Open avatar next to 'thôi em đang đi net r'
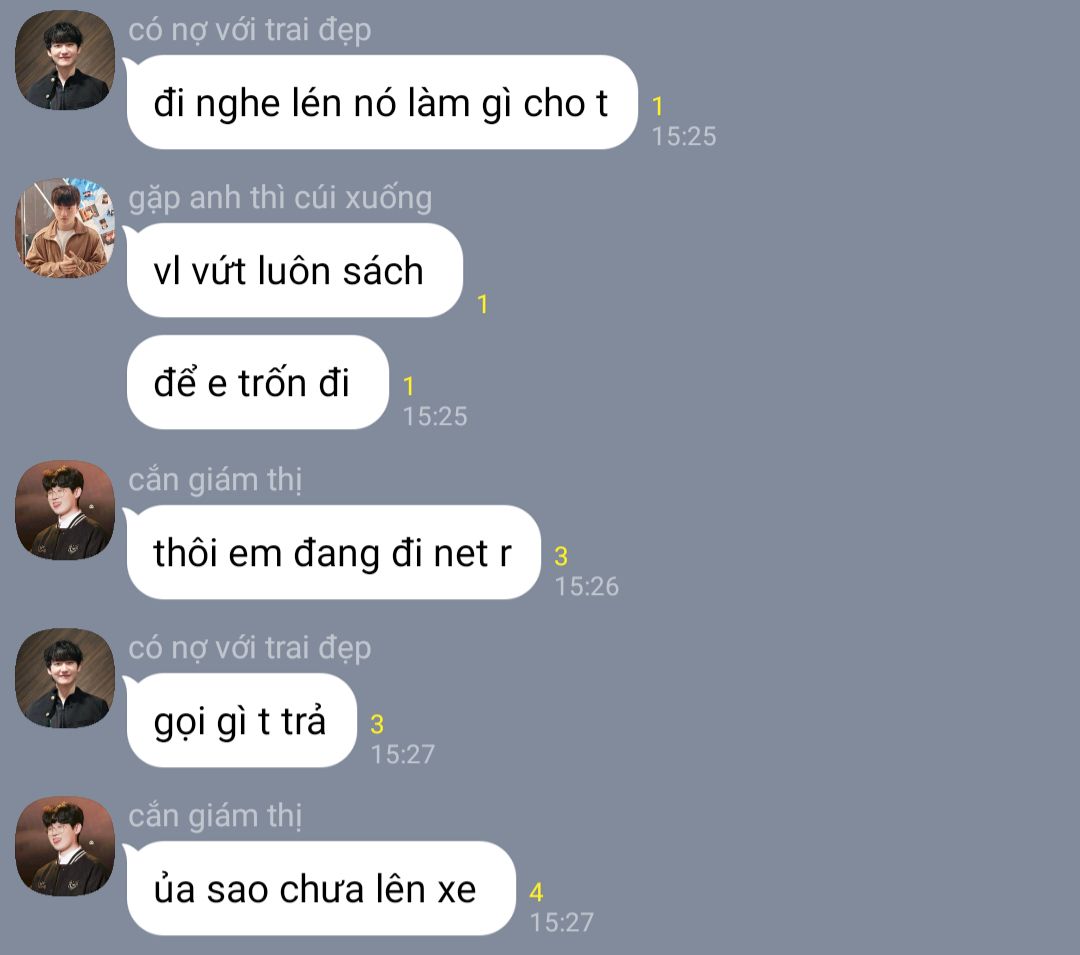The width and height of the screenshot is (1080, 955). pos(65,510)
